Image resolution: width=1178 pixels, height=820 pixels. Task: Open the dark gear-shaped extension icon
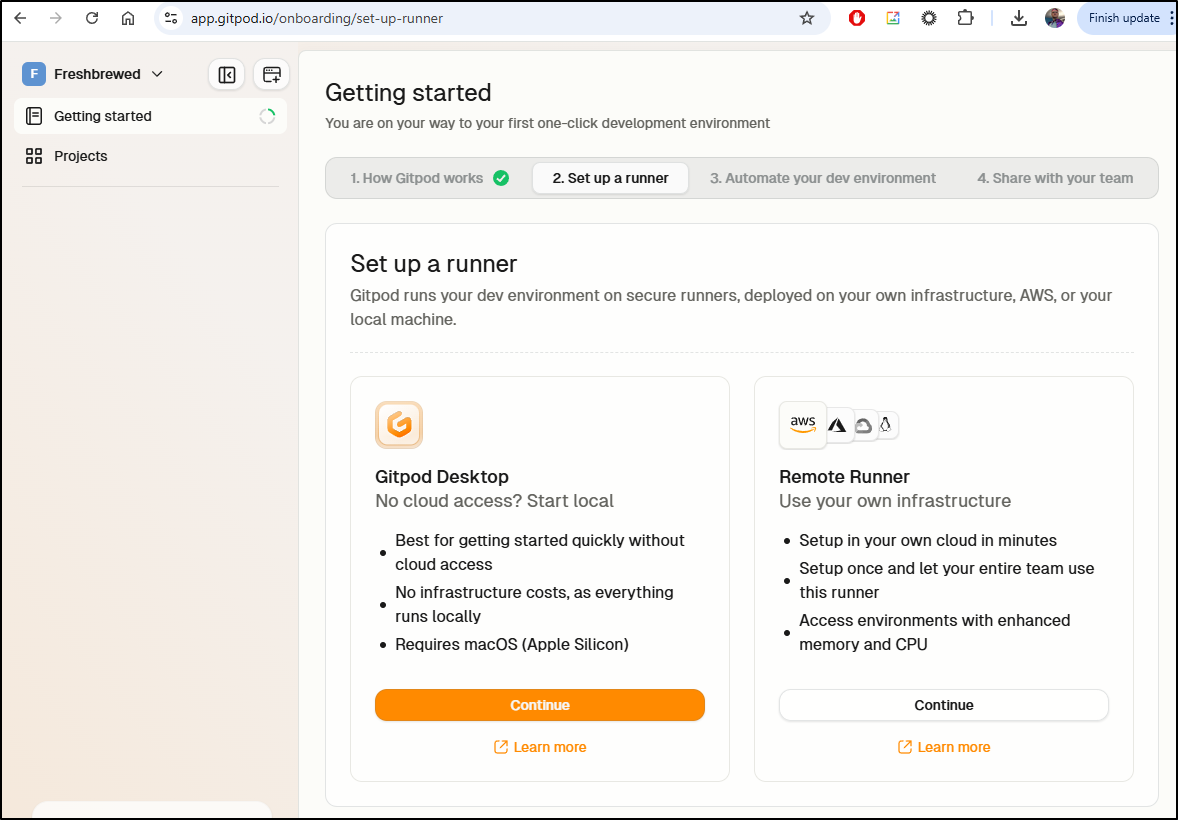pos(929,18)
